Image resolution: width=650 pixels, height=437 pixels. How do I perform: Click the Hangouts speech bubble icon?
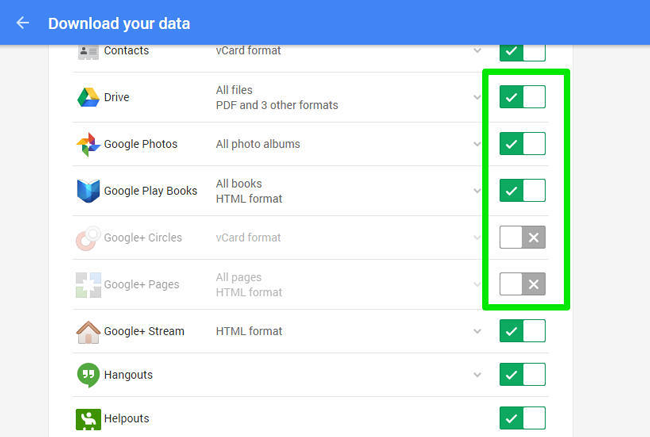[x=88, y=375]
